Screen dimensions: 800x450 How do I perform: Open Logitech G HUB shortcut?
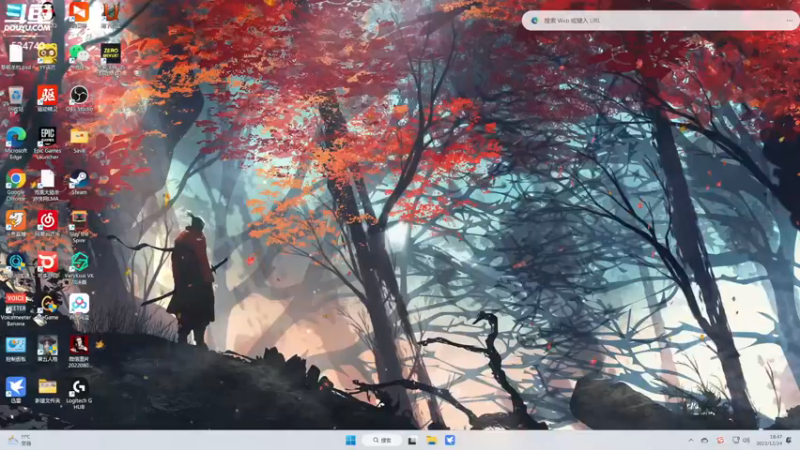(x=79, y=393)
